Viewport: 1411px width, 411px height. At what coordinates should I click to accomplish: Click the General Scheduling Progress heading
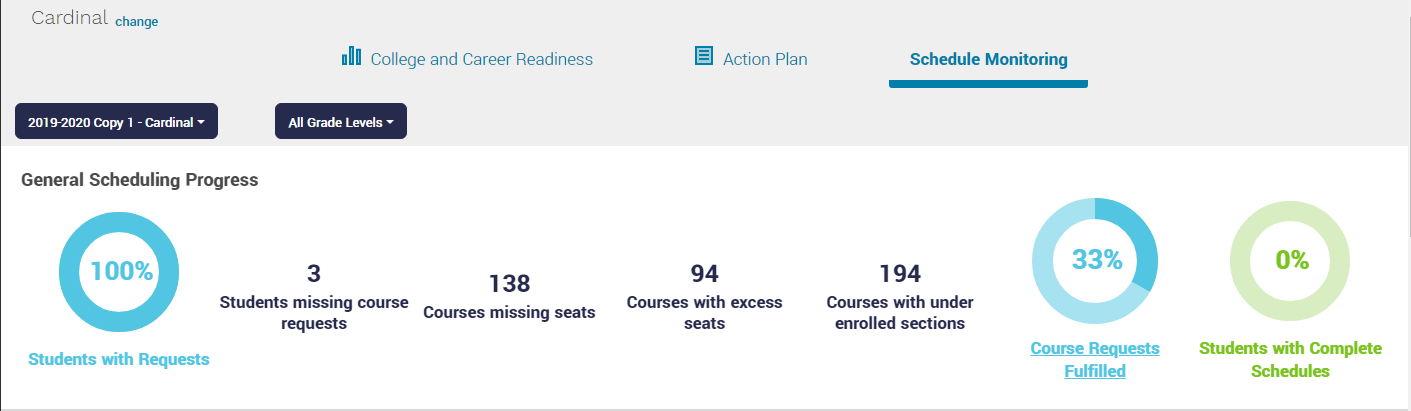pyautogui.click(x=140, y=180)
